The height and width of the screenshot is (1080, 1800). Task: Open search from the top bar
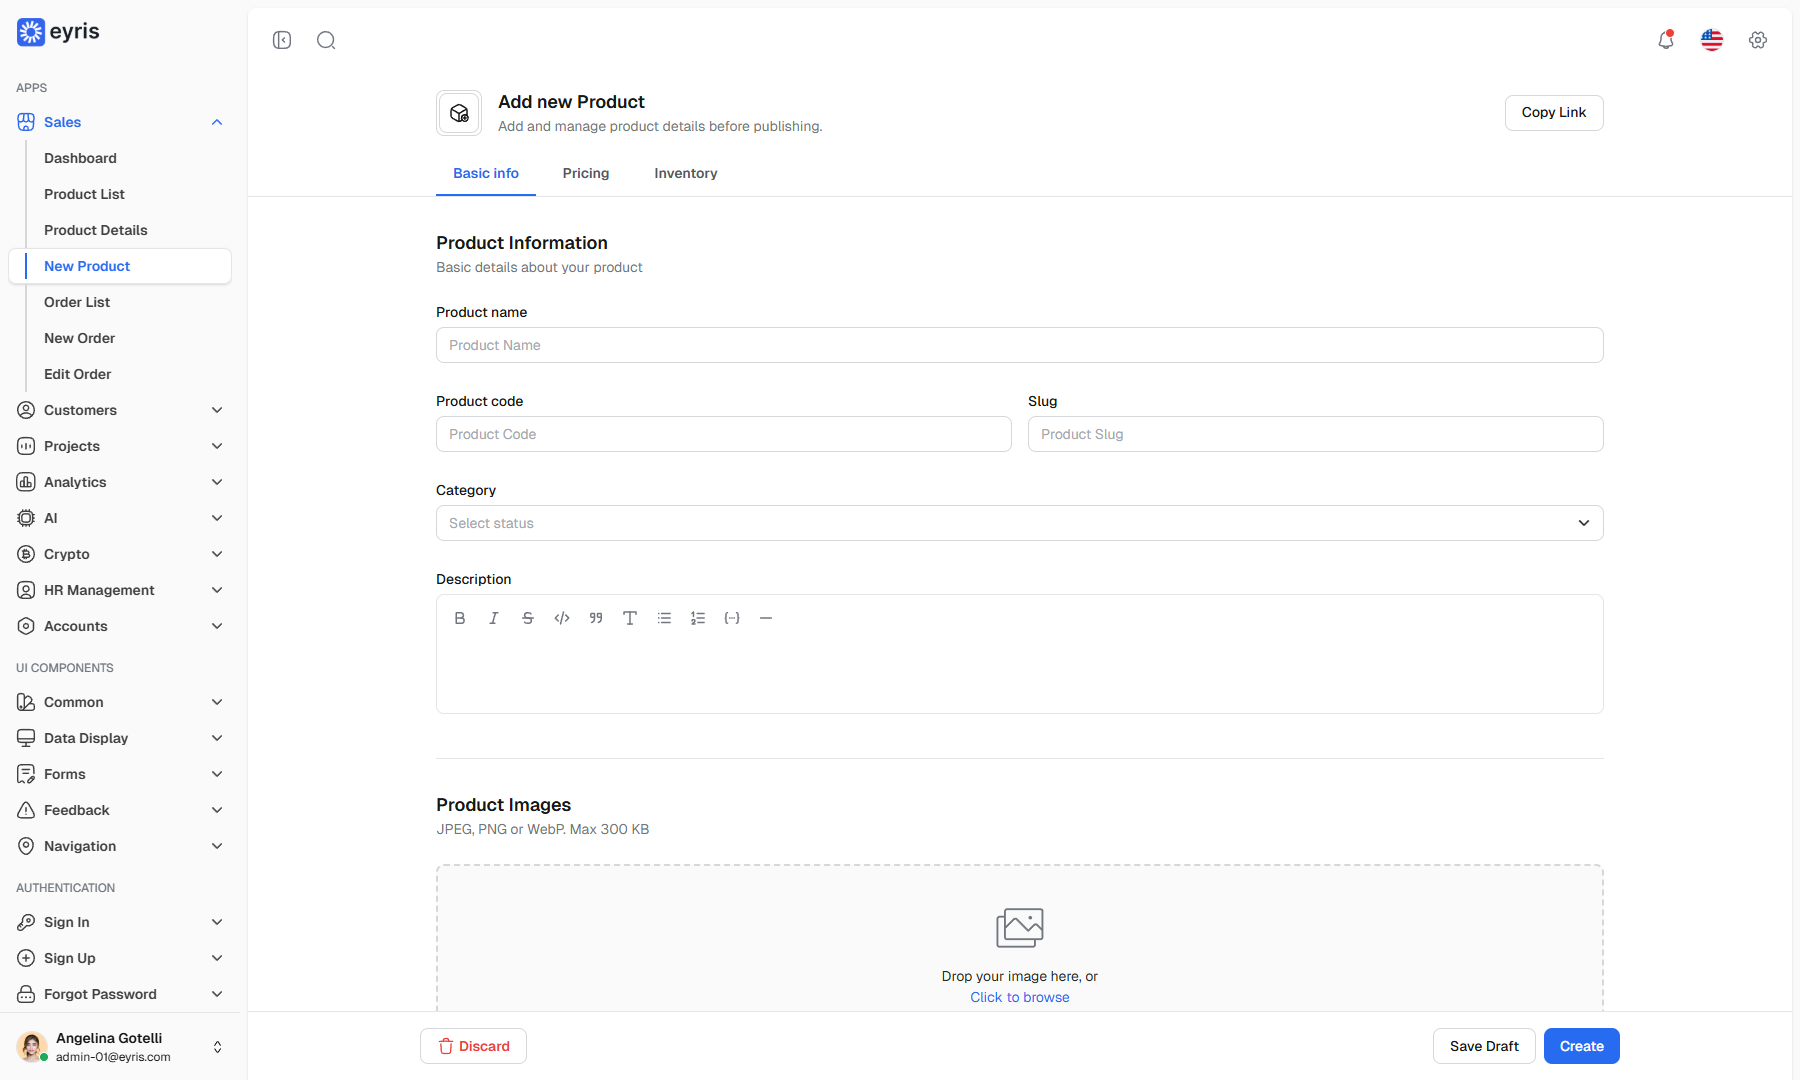[x=326, y=40]
